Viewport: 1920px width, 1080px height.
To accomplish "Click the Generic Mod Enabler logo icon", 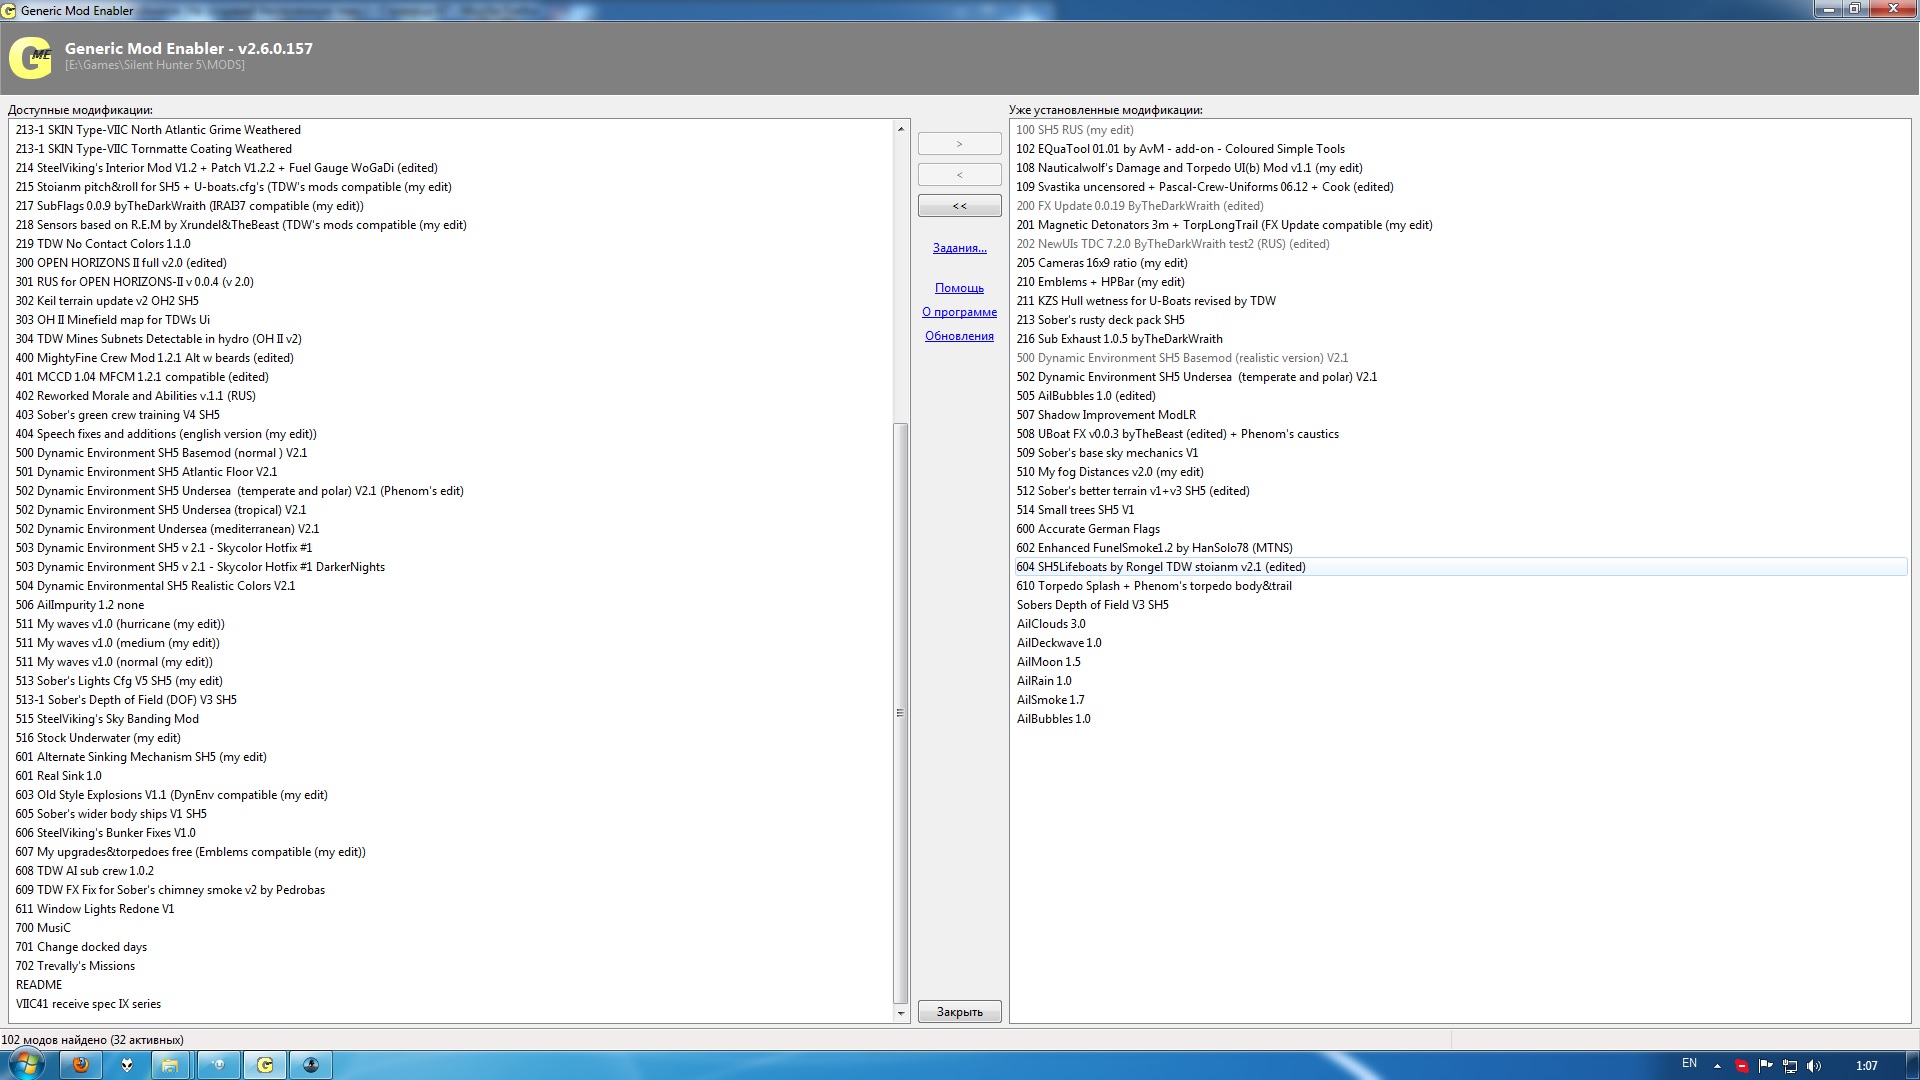I will [30, 57].
